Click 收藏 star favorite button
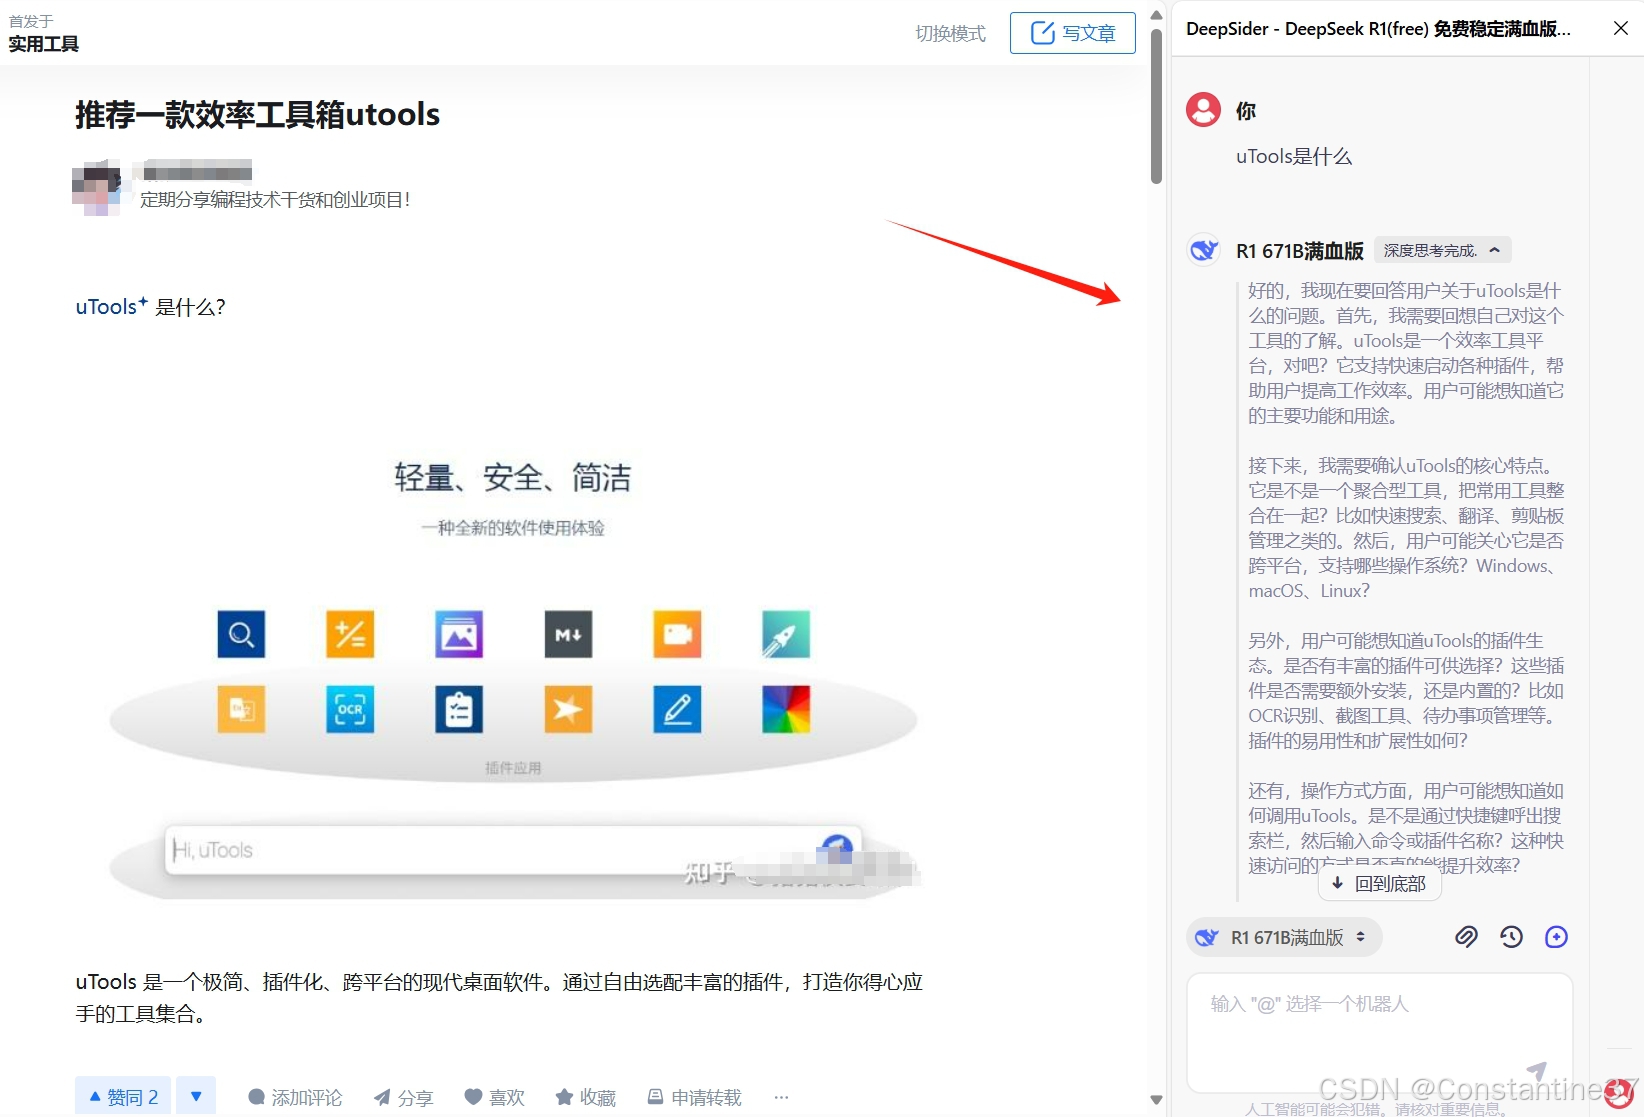1644x1117 pixels. 585,1097
